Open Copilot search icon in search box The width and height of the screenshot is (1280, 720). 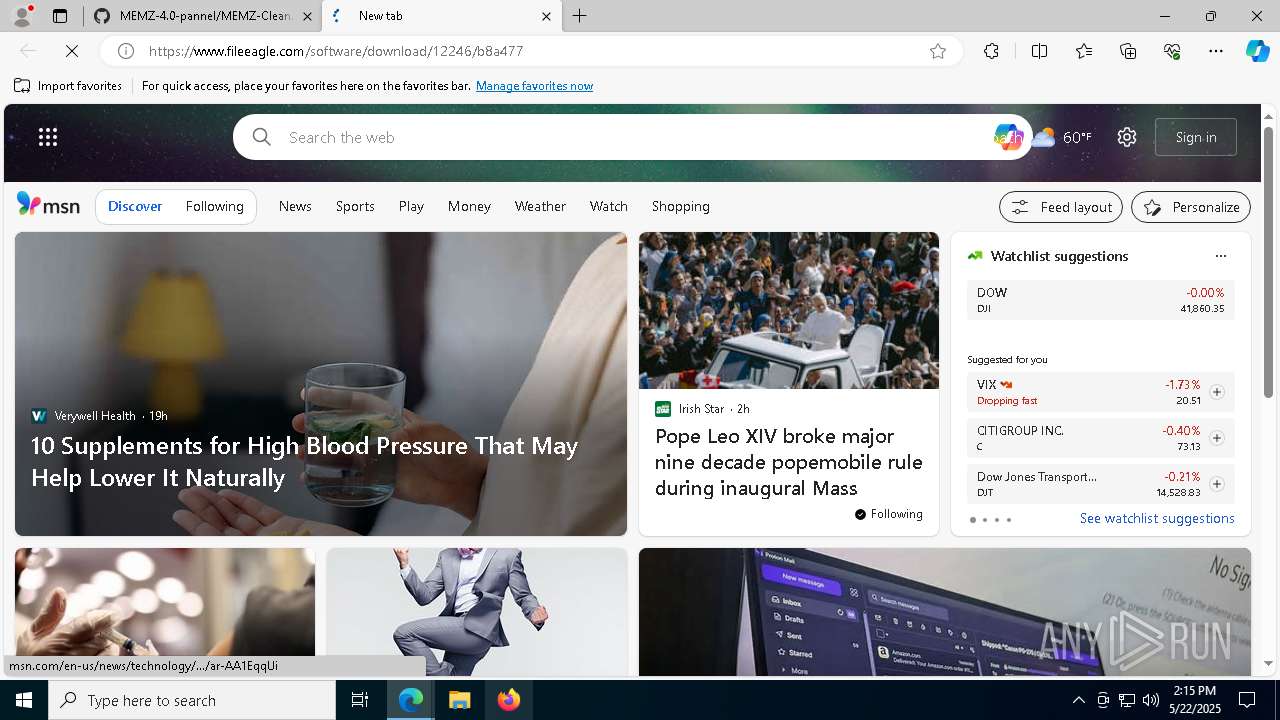coord(1008,137)
